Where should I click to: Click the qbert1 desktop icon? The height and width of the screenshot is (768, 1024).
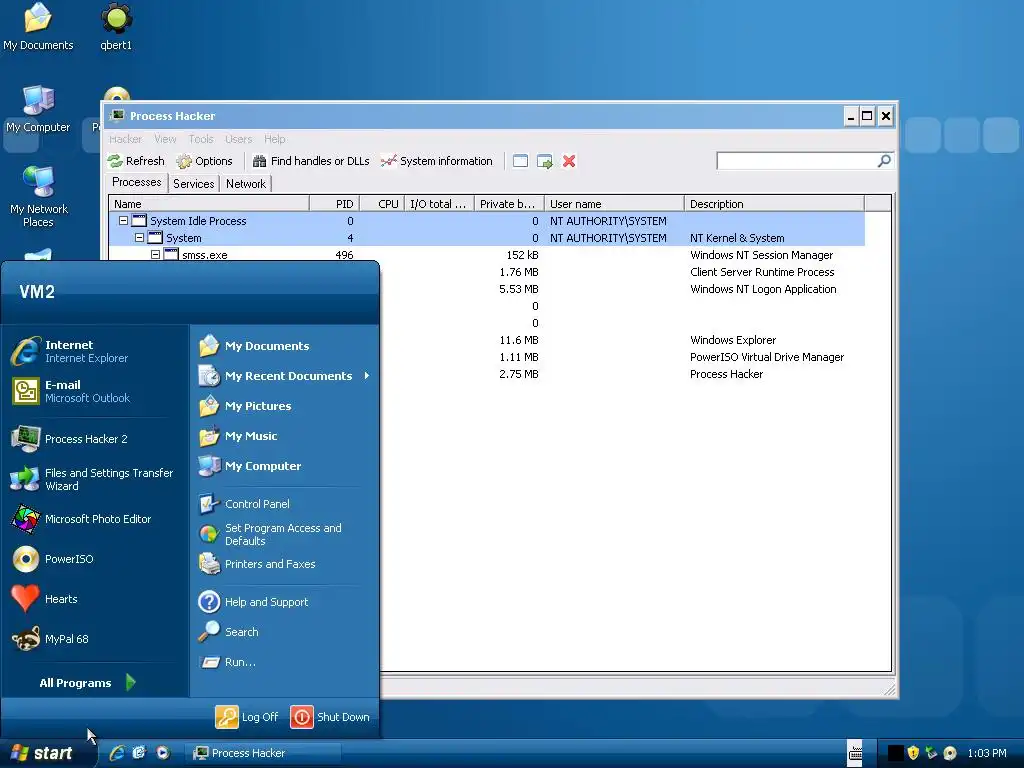(x=116, y=27)
